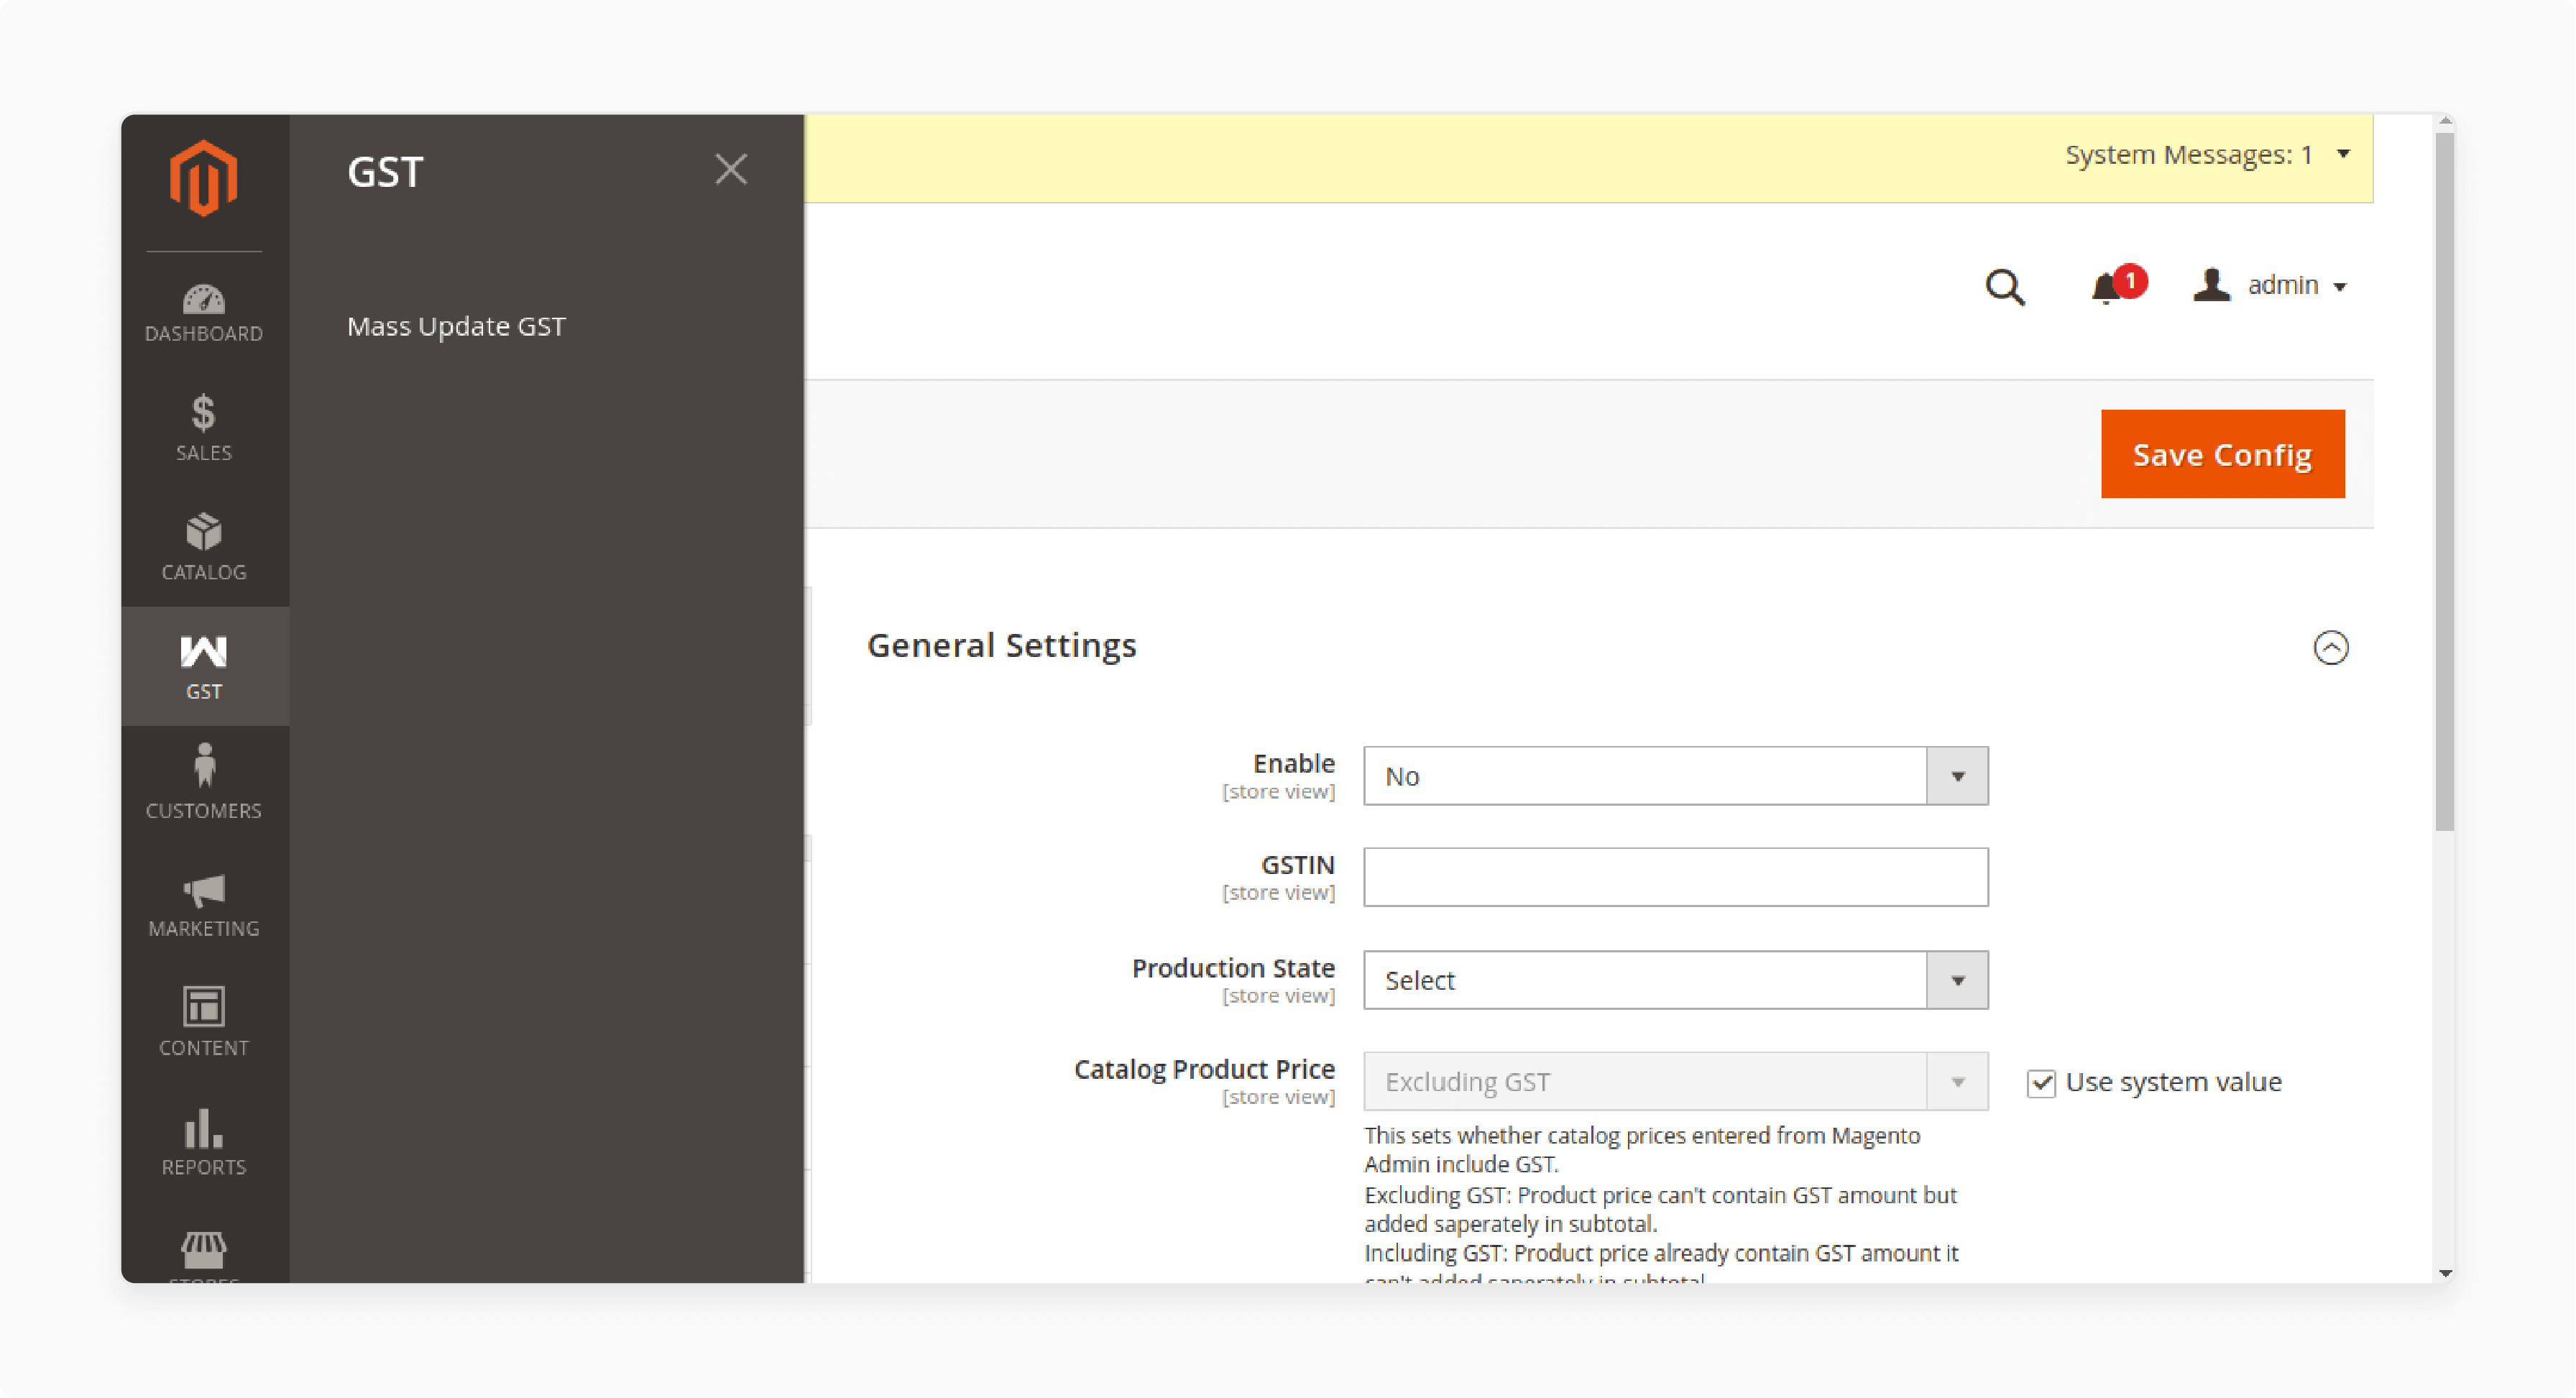This screenshot has height=1398, width=2576.
Task: Open the Dashboard menu
Action: click(204, 313)
